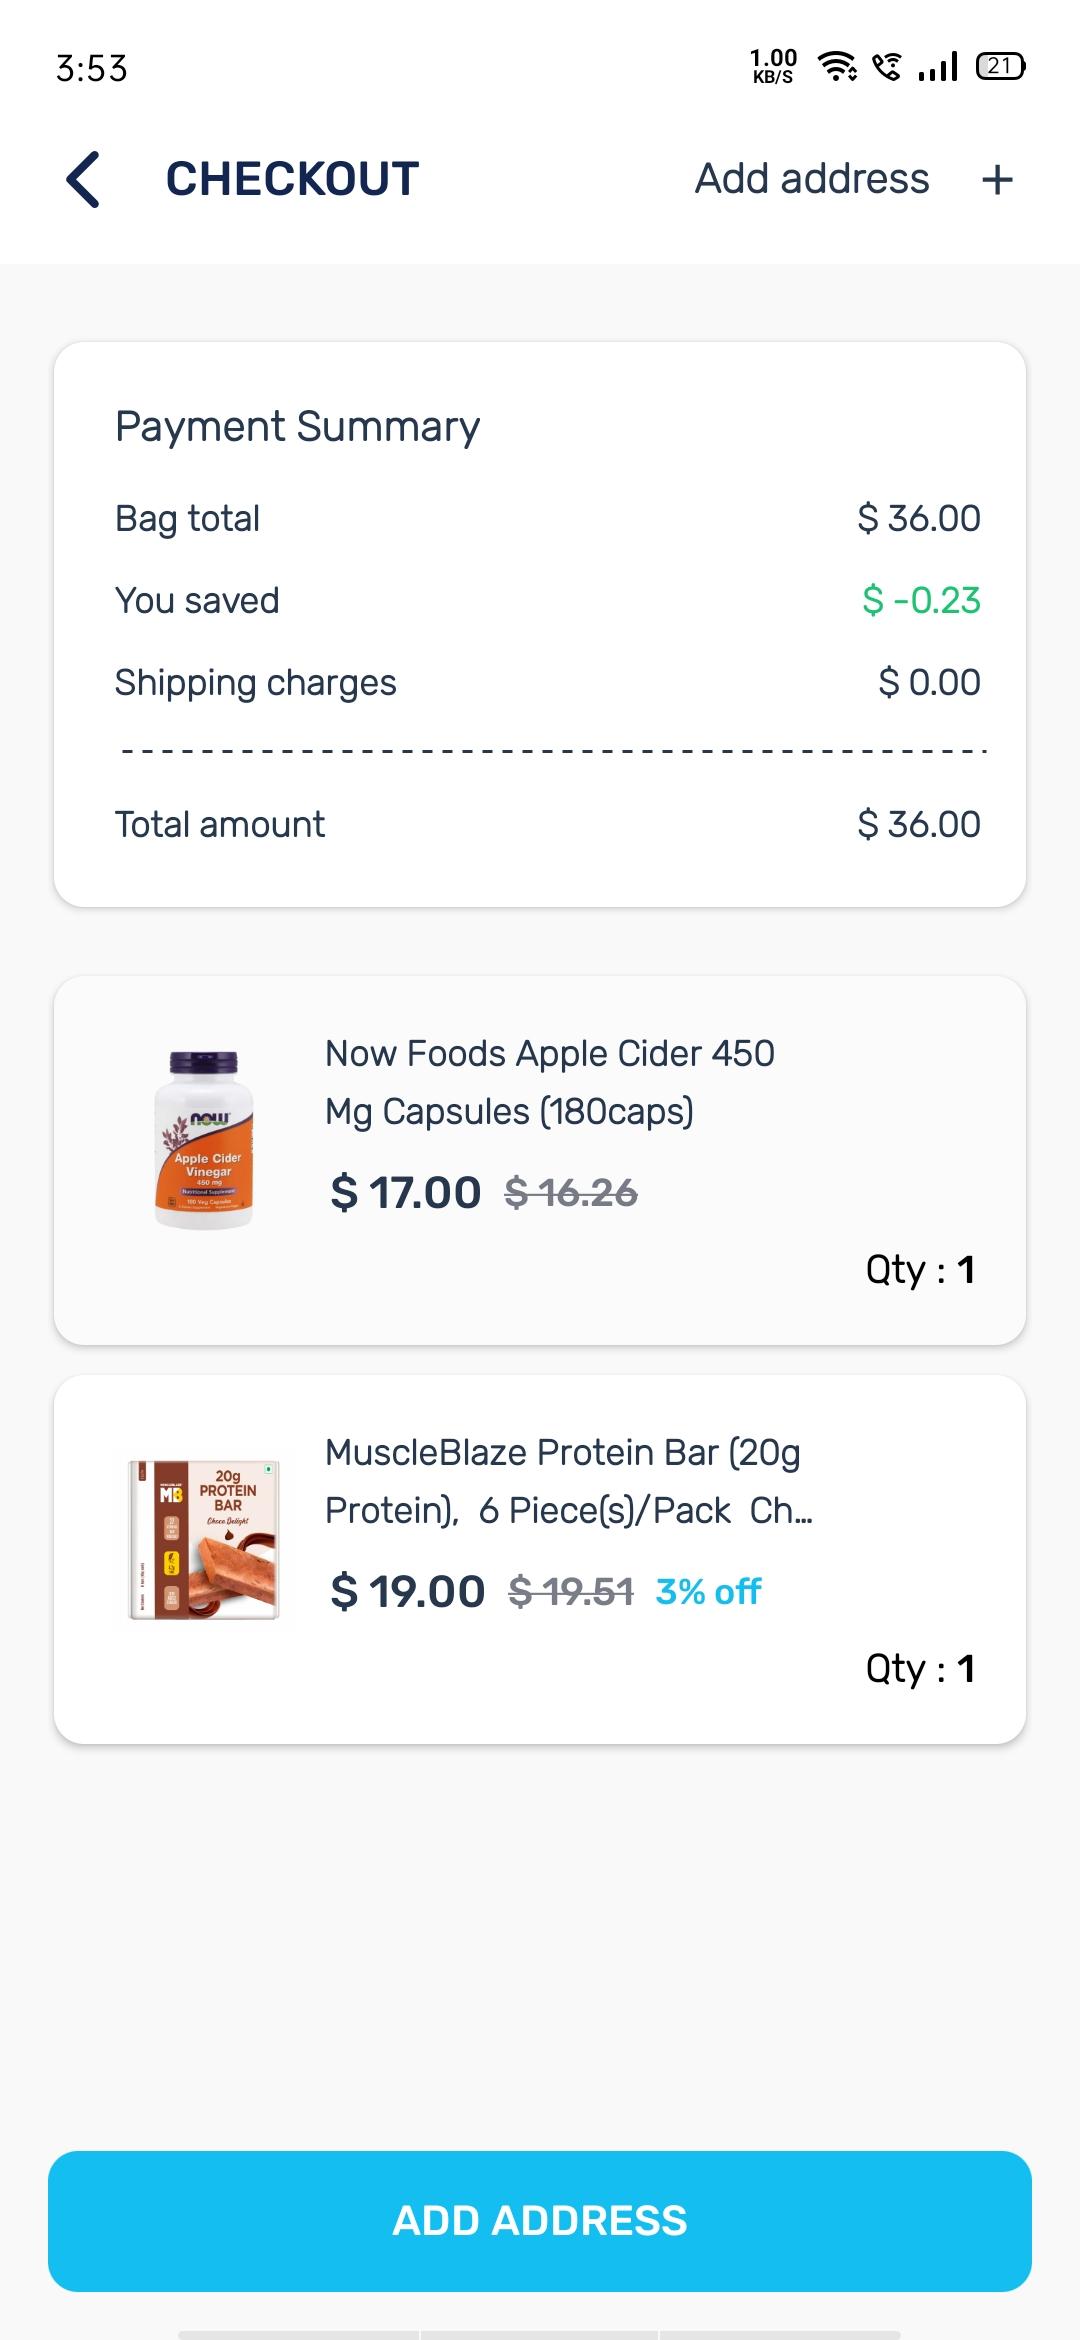Tap the plus icon next to Add address
This screenshot has height=2340, width=1080.
[997, 180]
